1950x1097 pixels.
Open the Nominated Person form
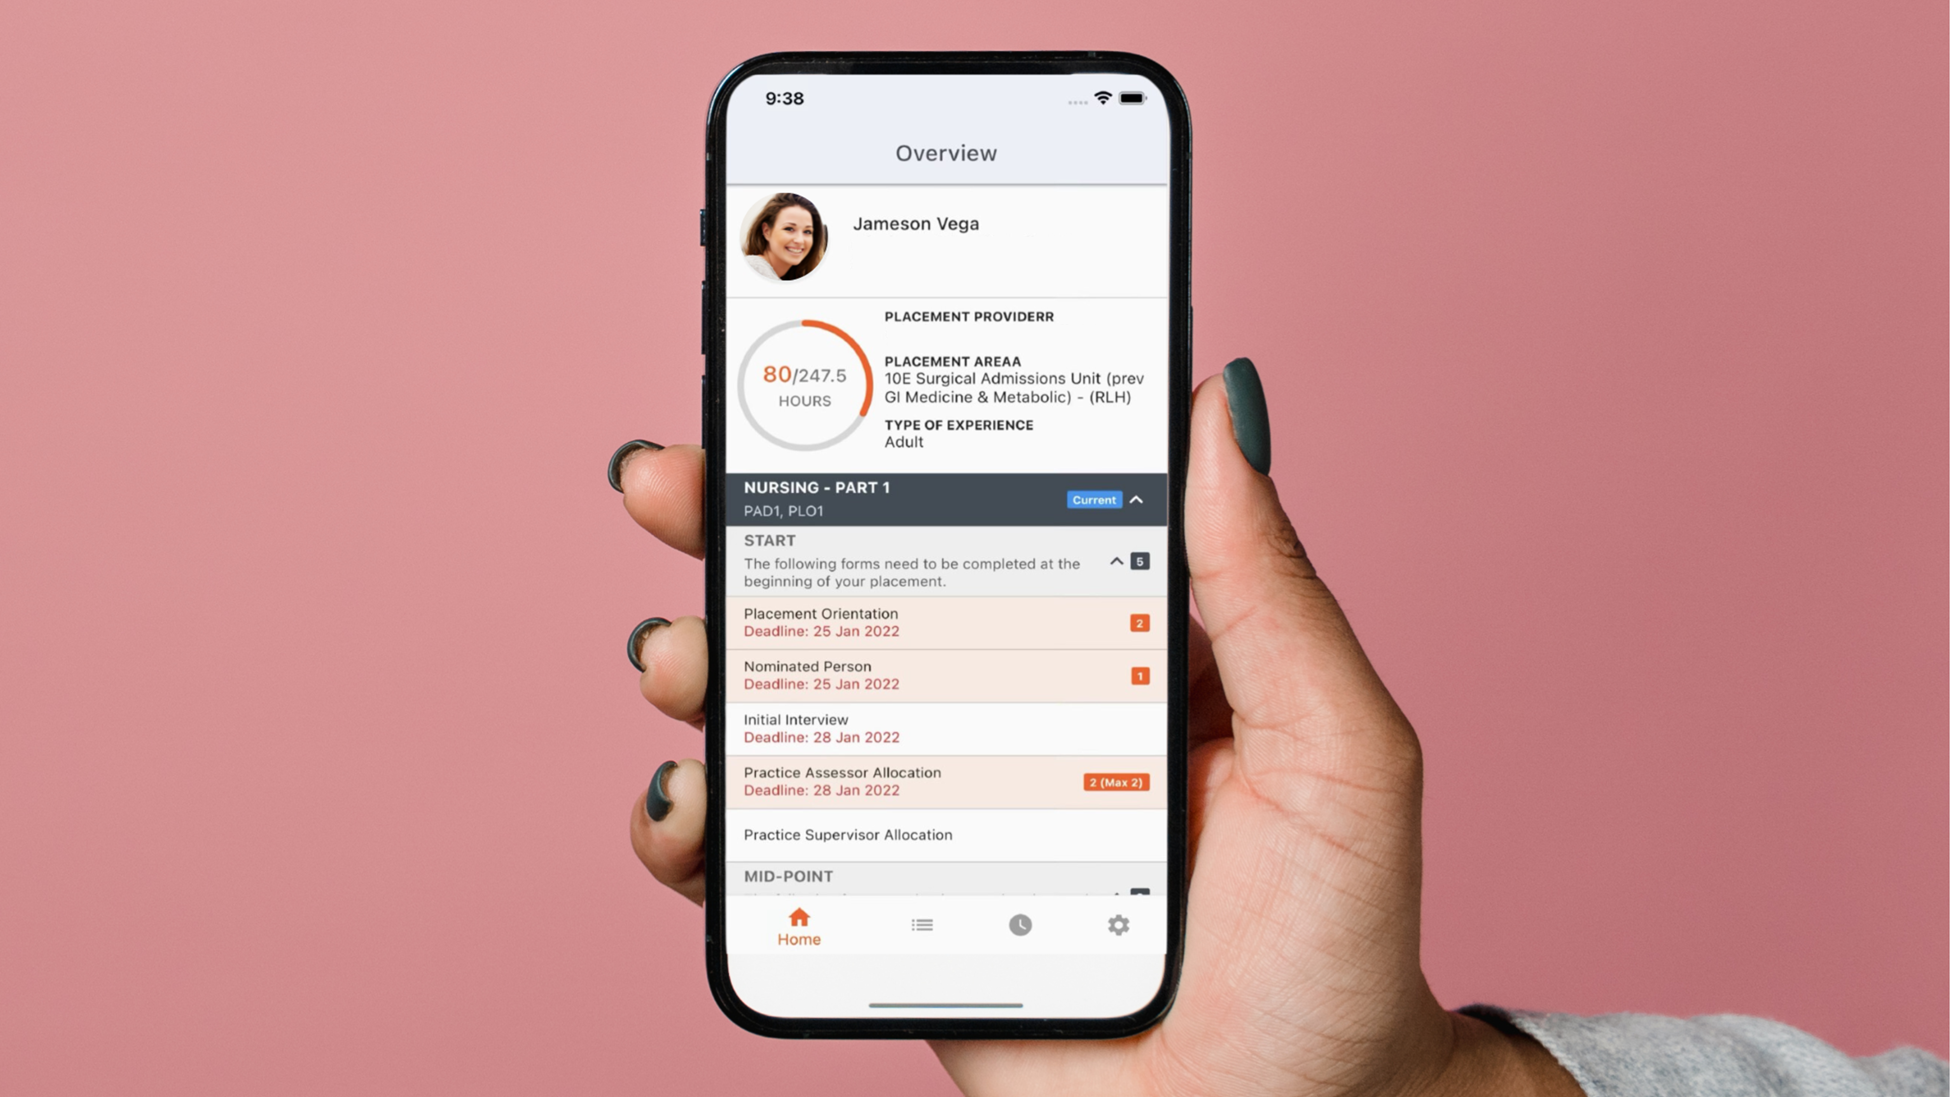click(942, 674)
